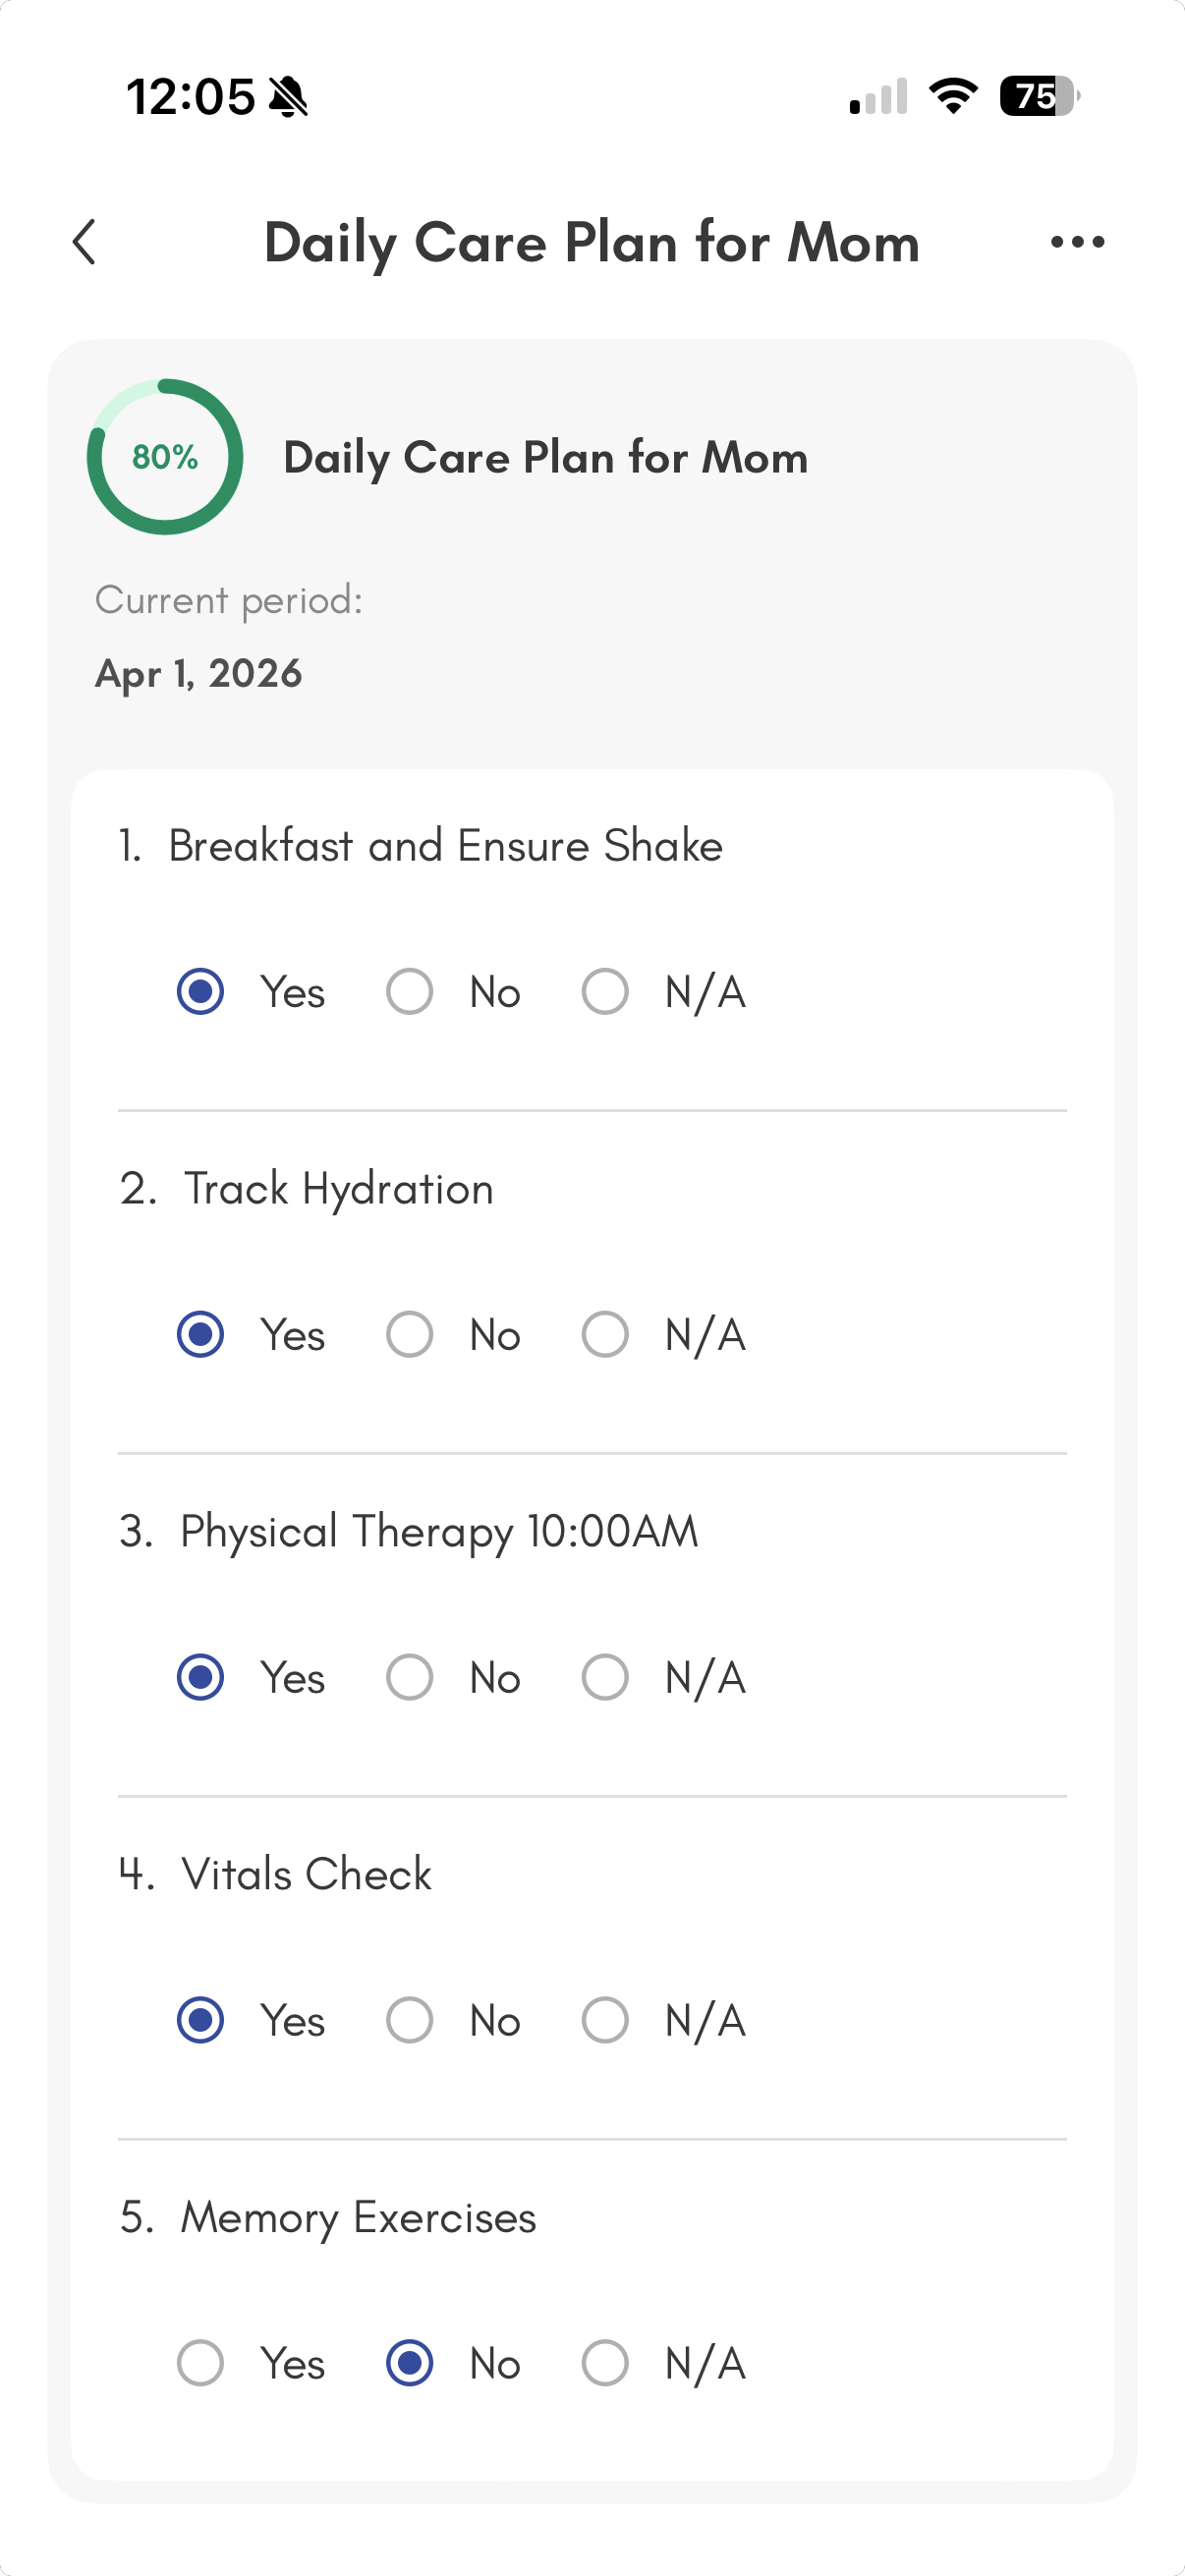Tap the cellular signal bars icon
The image size is (1185, 2576).
coord(878,97)
